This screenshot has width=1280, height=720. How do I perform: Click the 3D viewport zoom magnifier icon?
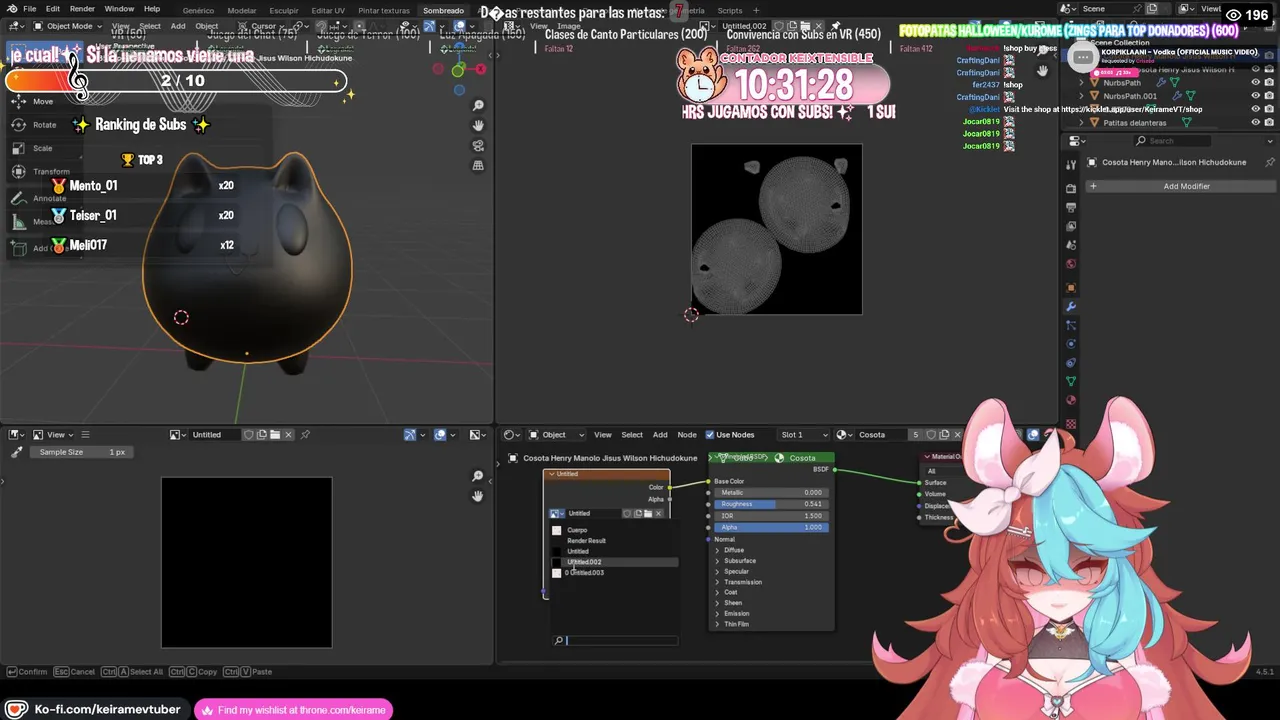coord(478,105)
